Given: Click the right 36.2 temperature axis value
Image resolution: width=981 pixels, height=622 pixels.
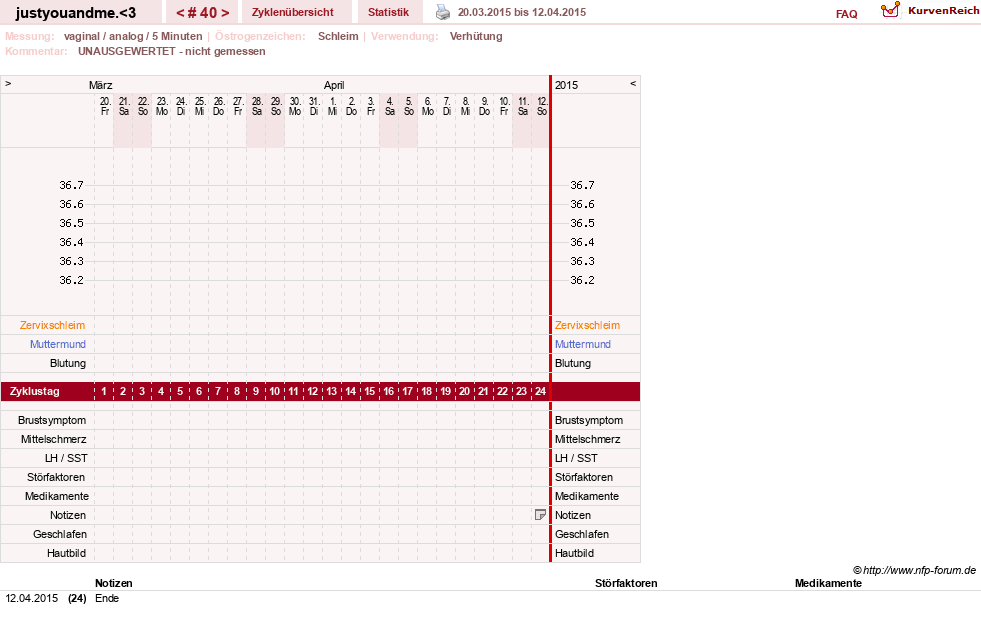Looking at the screenshot, I should coord(582,280).
